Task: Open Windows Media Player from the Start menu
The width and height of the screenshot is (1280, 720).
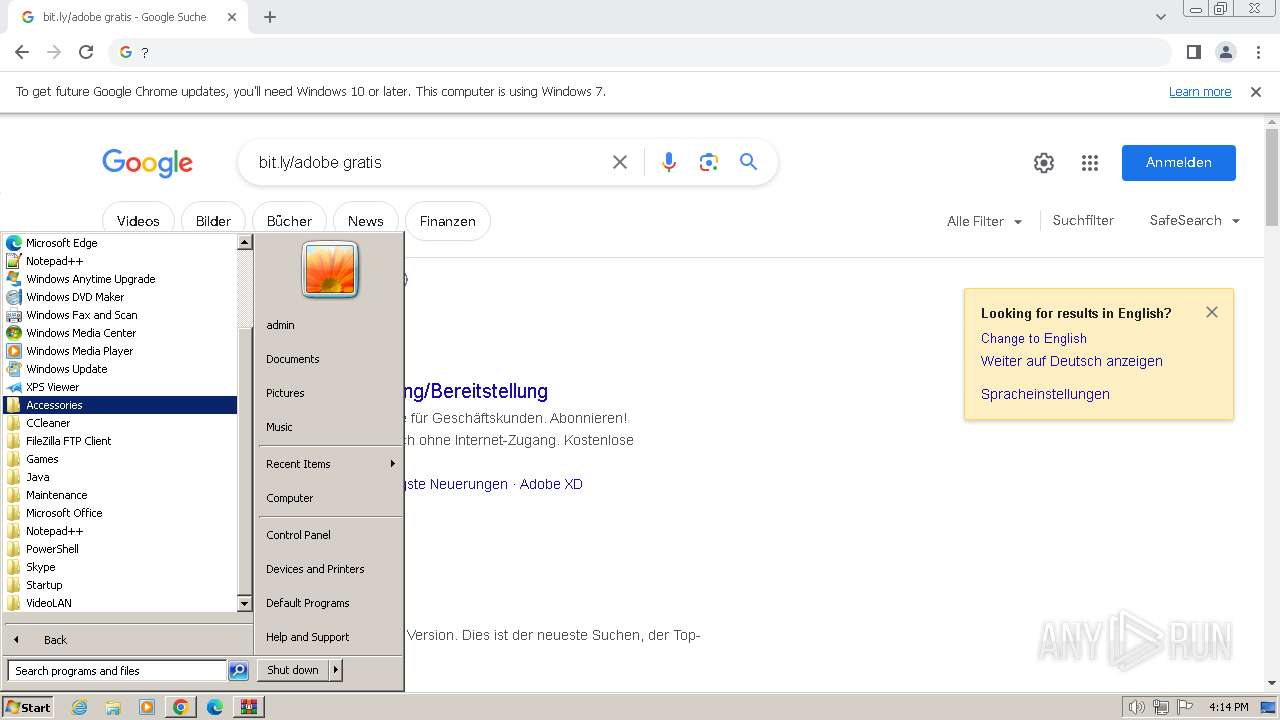Action: coord(120,351)
